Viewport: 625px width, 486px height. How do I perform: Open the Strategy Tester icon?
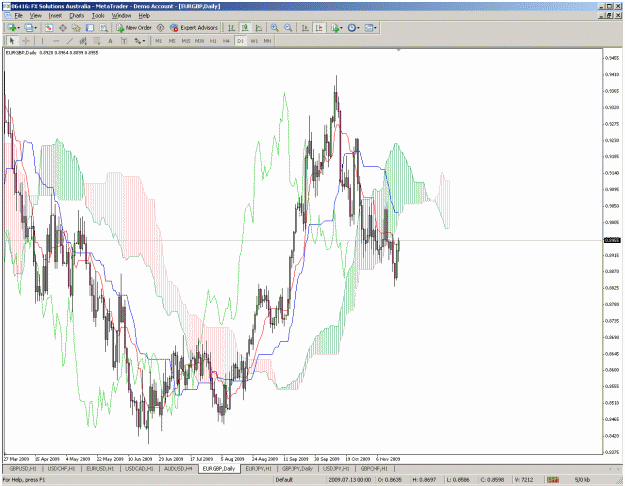coord(104,28)
